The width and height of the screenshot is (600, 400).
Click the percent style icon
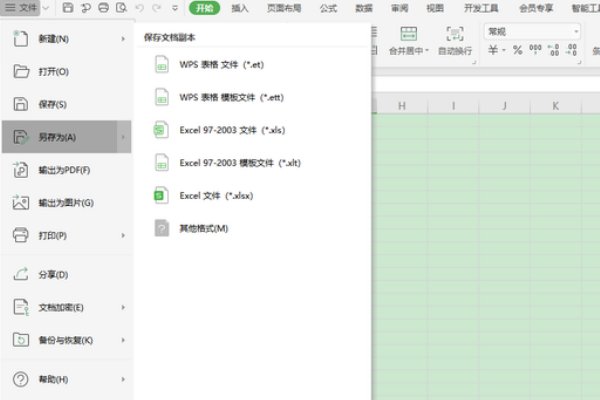518,50
